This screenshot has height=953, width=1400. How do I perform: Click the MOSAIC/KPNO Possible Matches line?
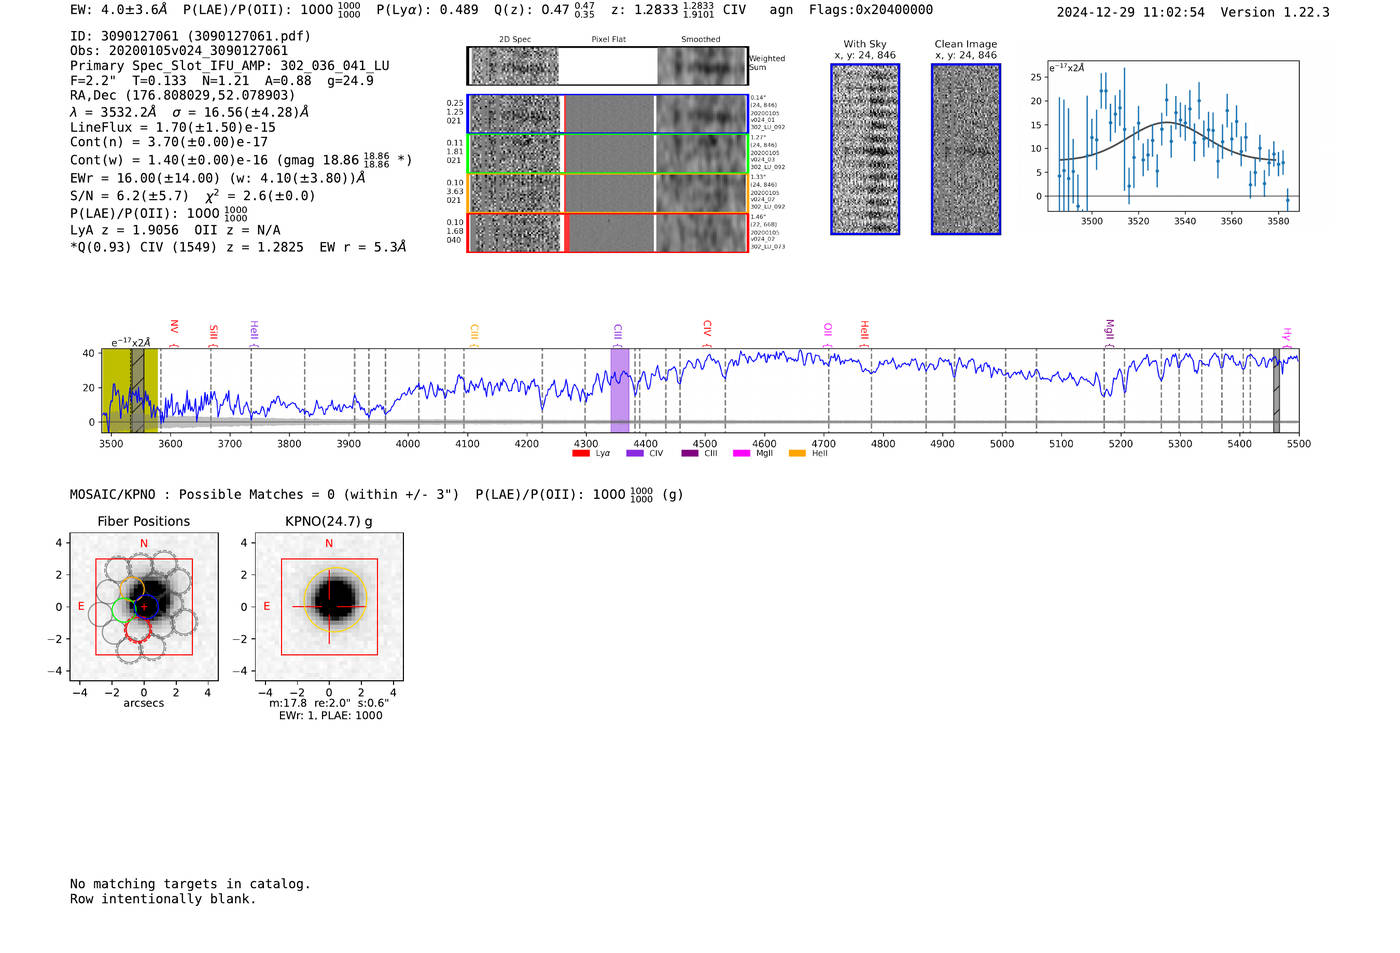pyautogui.click(x=376, y=494)
